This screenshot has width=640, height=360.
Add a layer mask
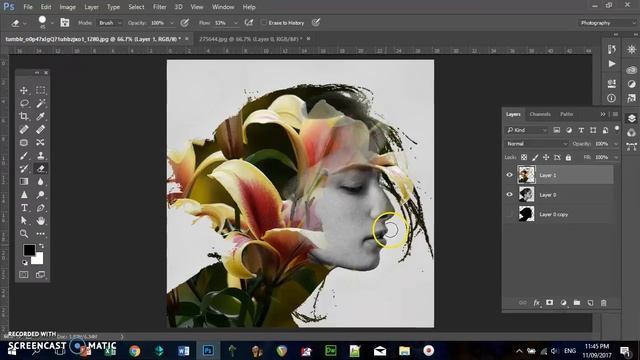pos(549,303)
